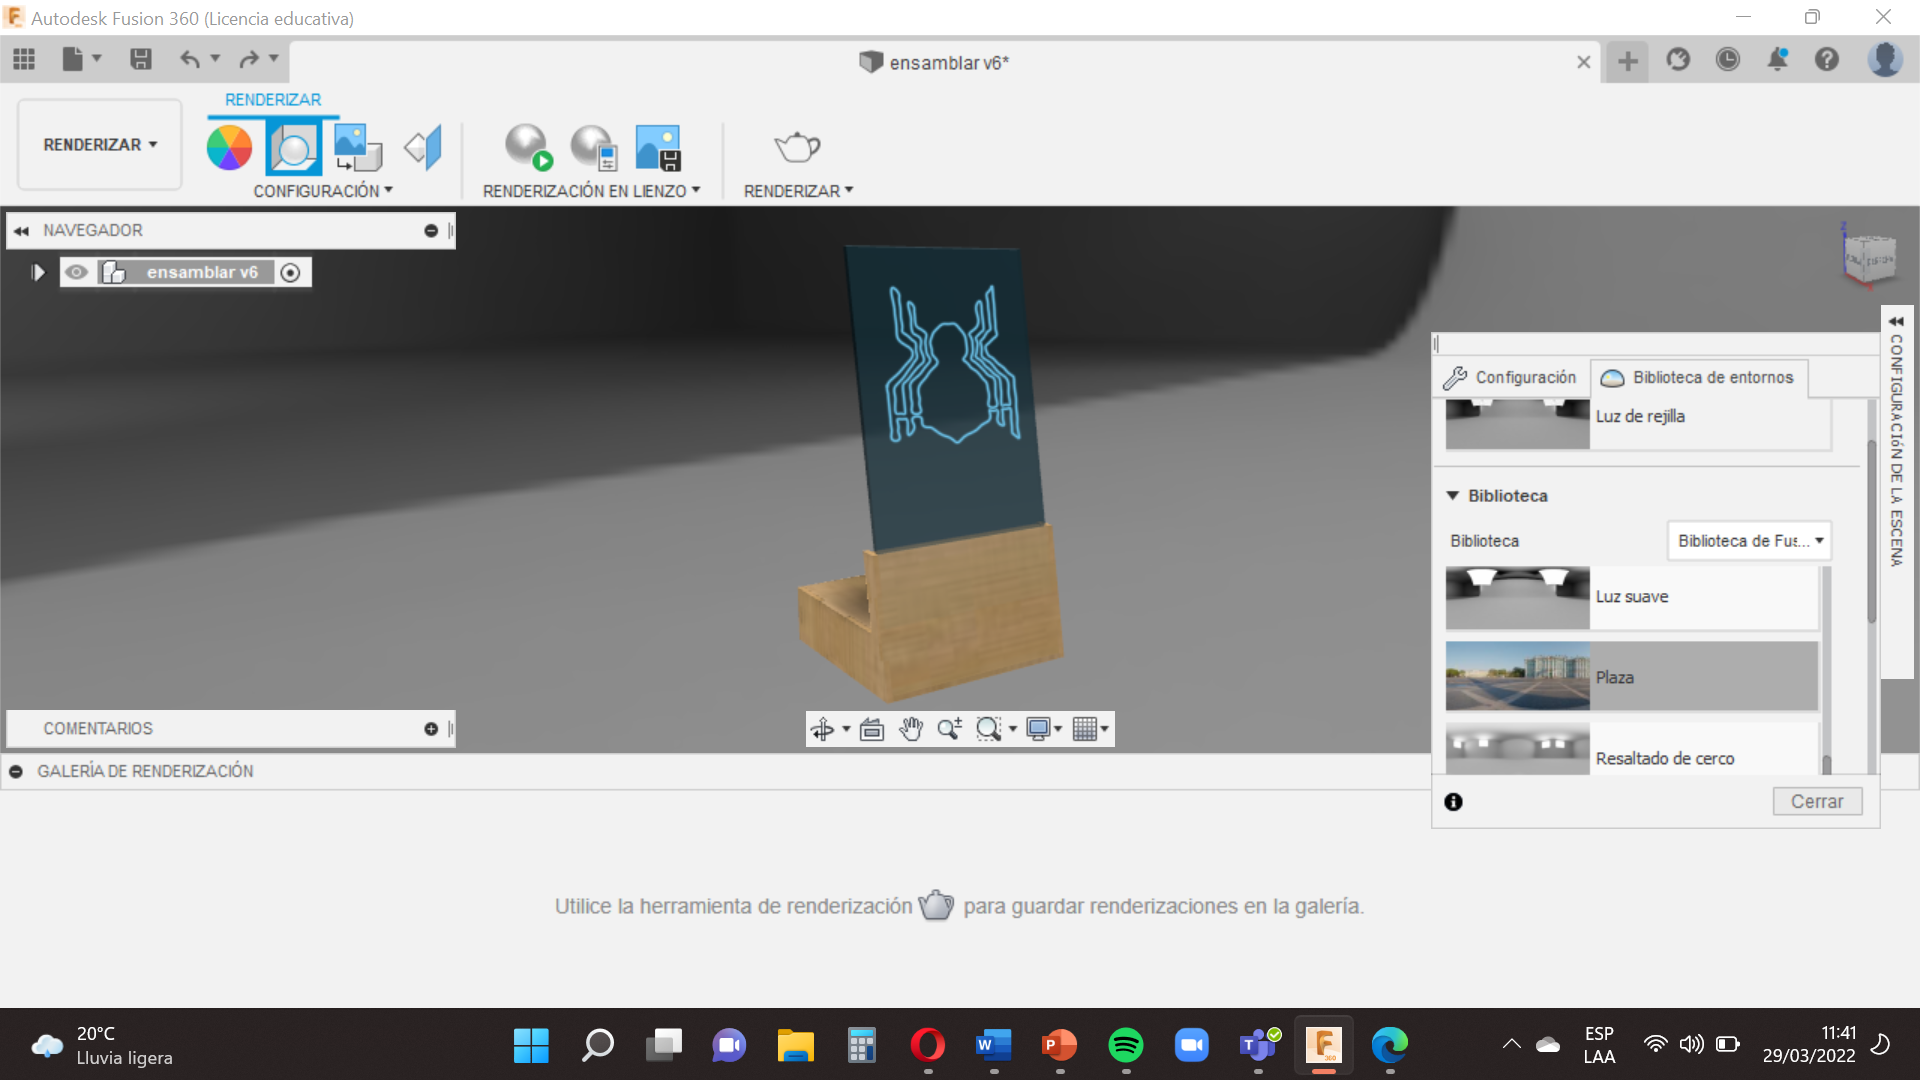Image resolution: width=1920 pixels, height=1080 pixels.
Task: Collapse the Navegador panel arrows
Action: [x=21, y=231]
